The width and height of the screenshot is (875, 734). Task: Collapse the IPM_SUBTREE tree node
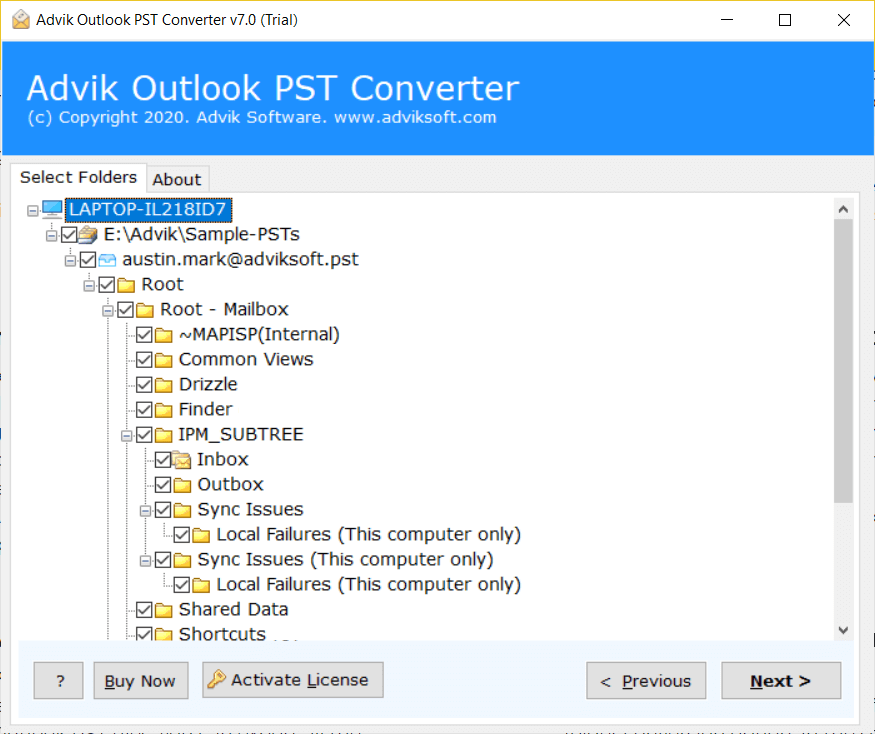coord(126,434)
